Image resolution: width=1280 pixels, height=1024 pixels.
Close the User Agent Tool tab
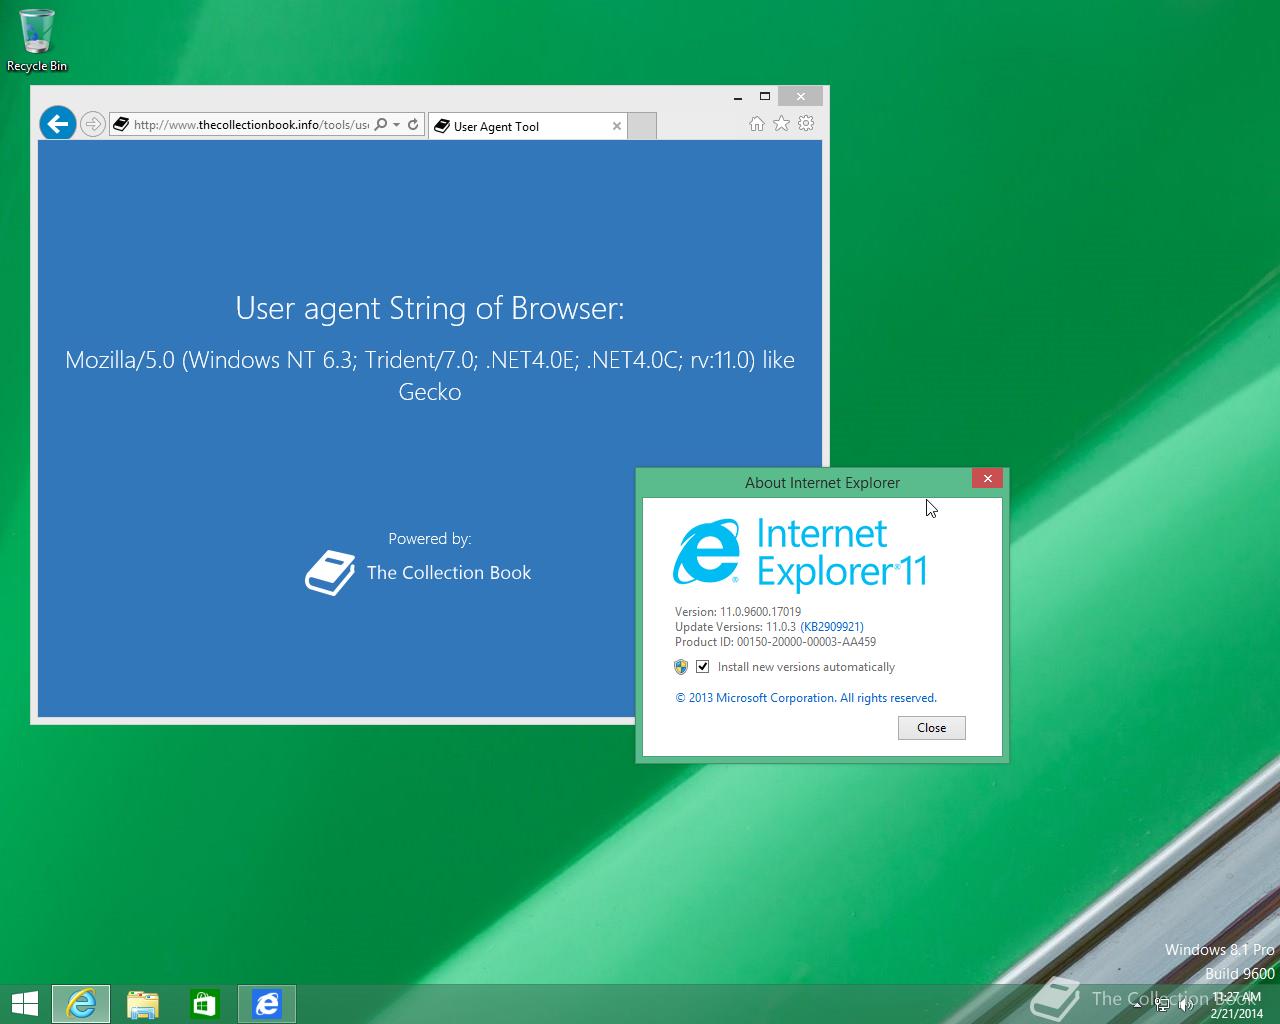616,126
